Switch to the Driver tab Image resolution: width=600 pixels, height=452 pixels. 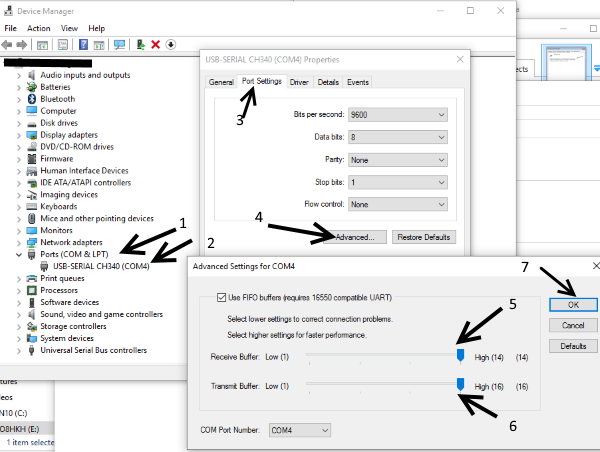click(x=299, y=82)
